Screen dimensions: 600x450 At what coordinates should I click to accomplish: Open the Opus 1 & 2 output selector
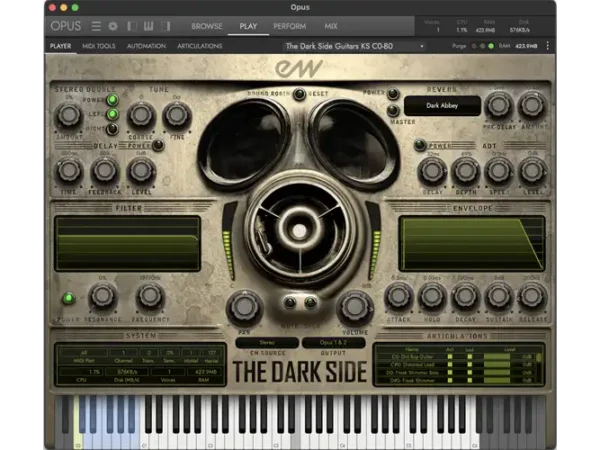point(333,342)
